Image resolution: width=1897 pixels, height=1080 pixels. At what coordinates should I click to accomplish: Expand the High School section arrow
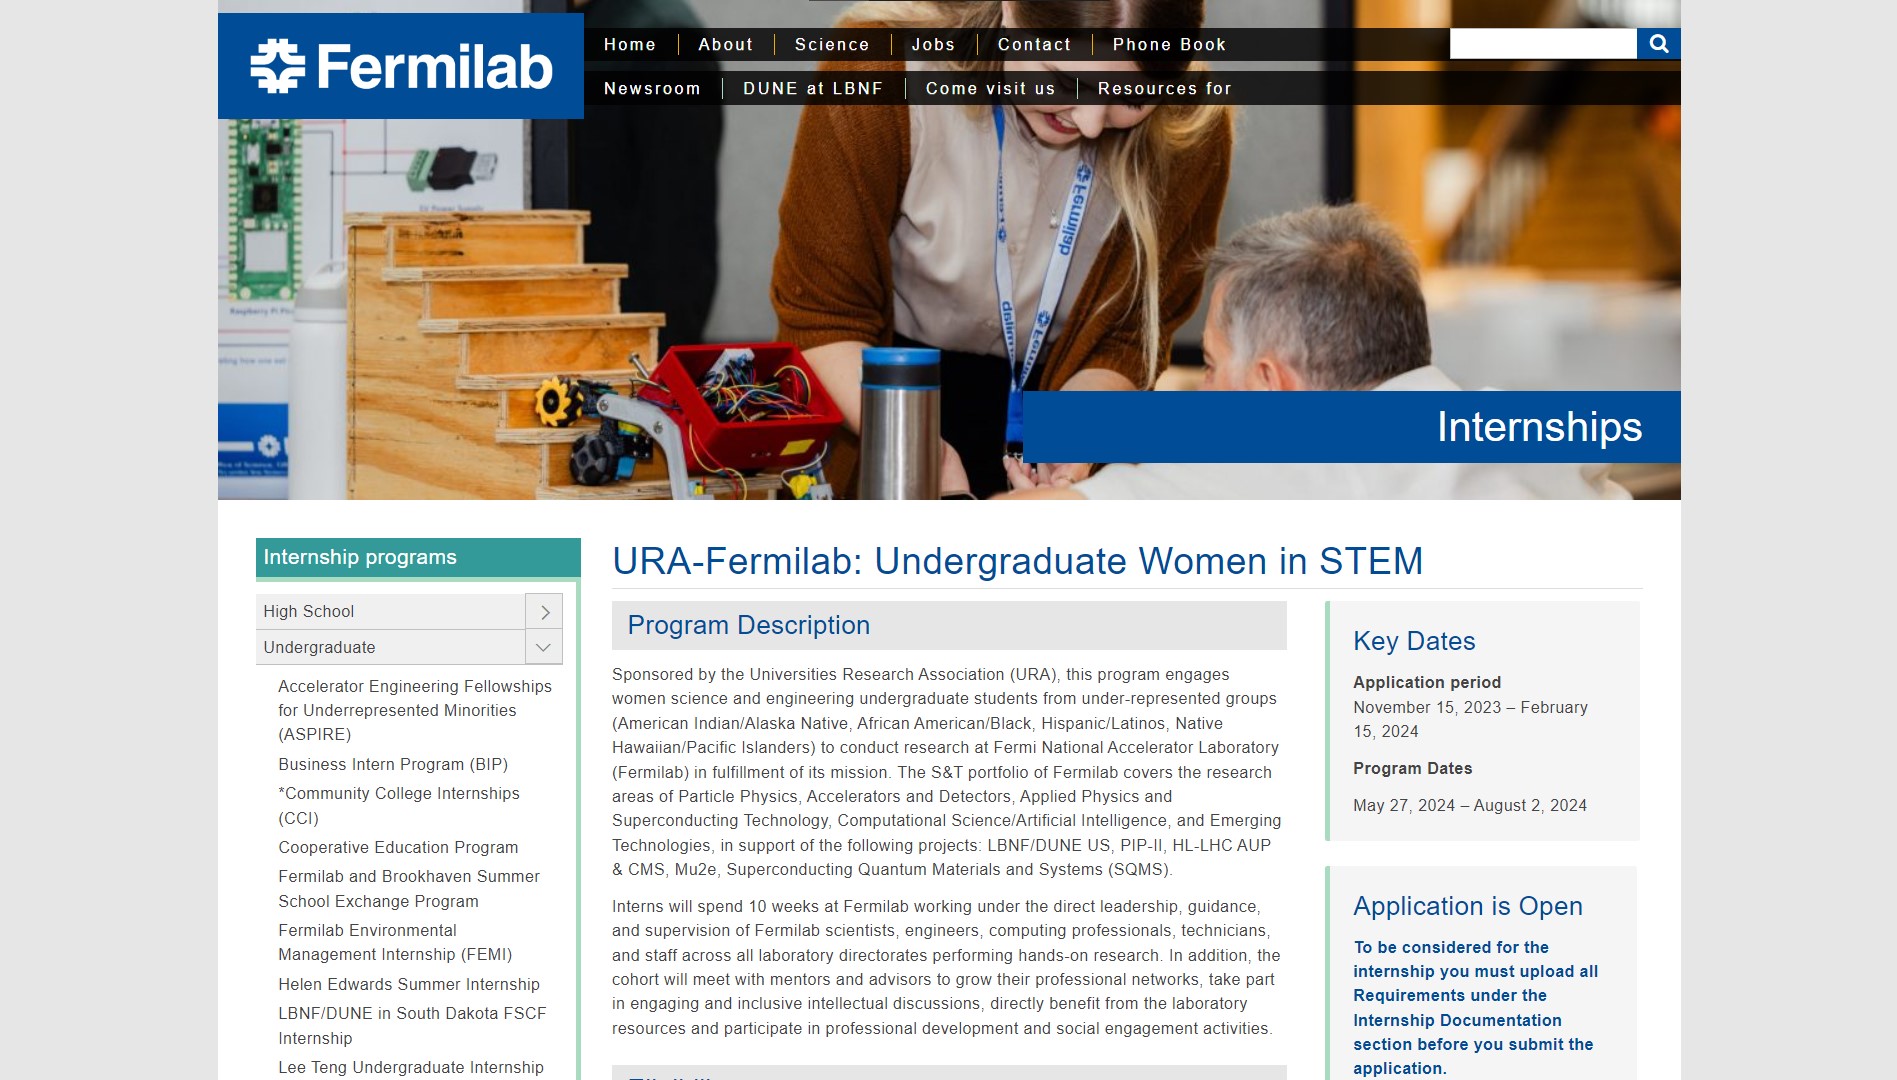544,612
